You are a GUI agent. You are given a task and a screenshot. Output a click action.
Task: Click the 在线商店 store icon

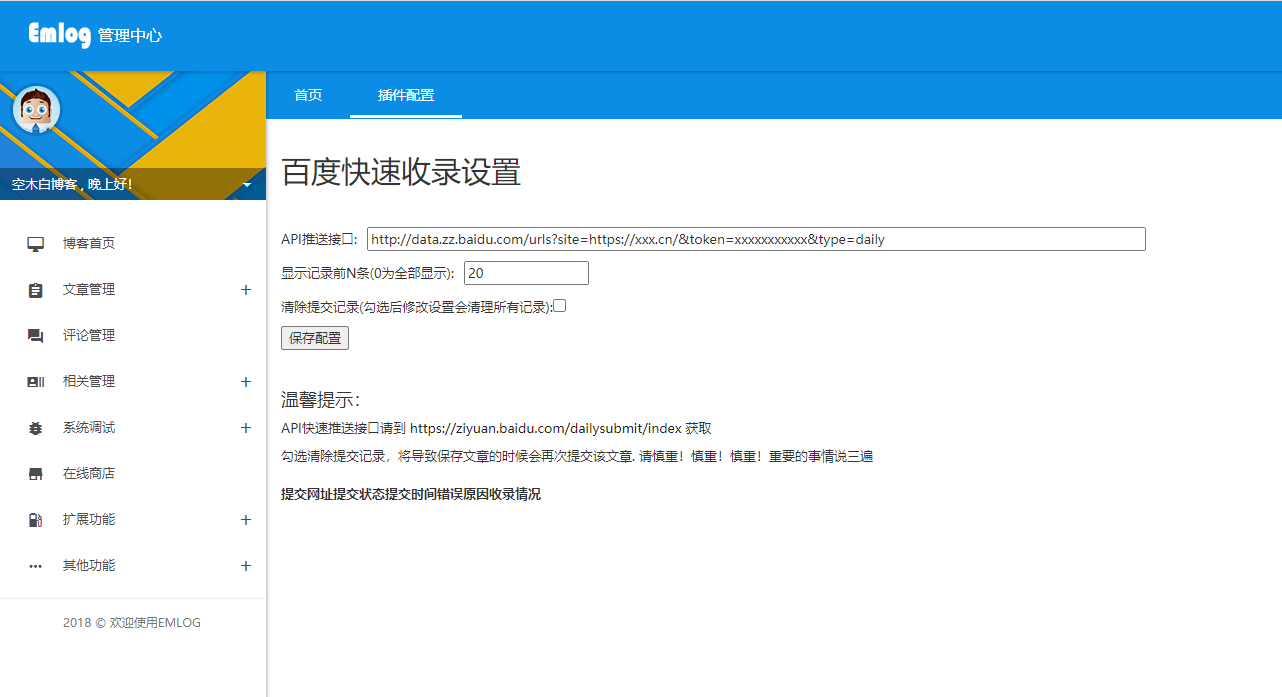(x=35, y=472)
